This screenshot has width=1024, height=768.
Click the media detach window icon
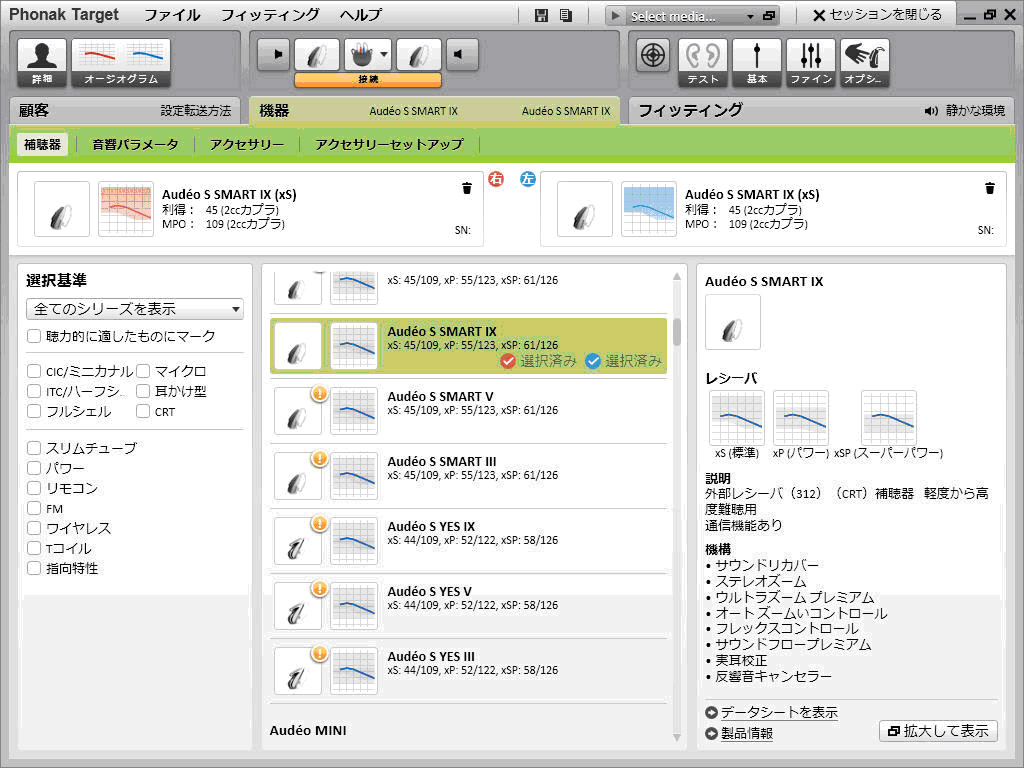point(769,16)
